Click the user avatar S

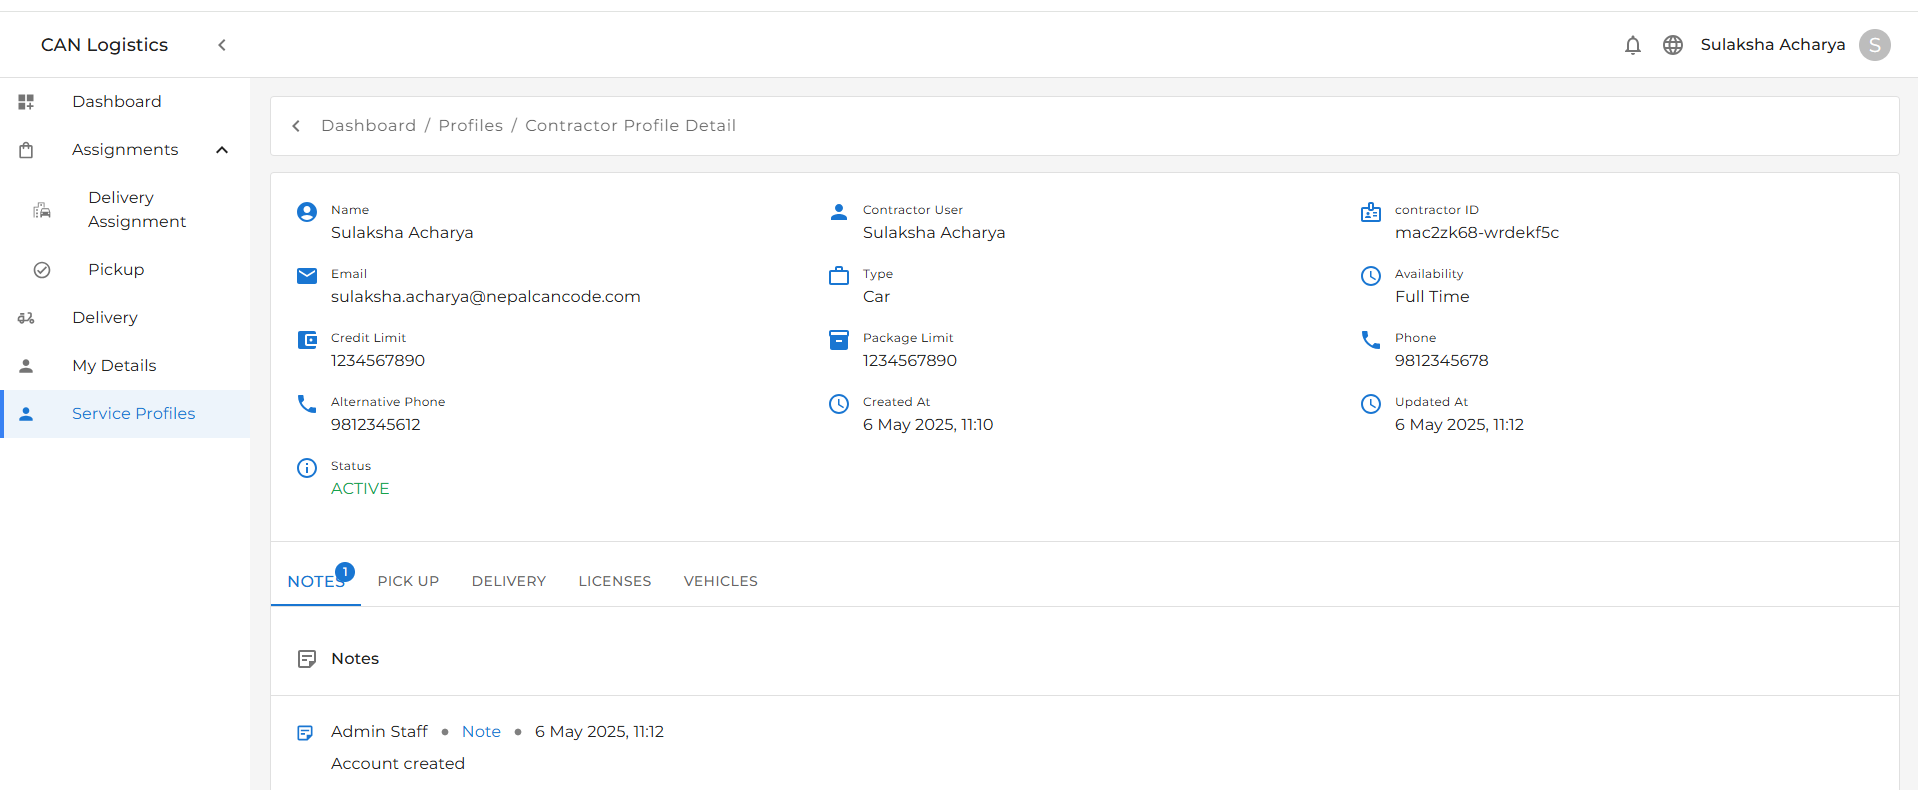point(1875,45)
